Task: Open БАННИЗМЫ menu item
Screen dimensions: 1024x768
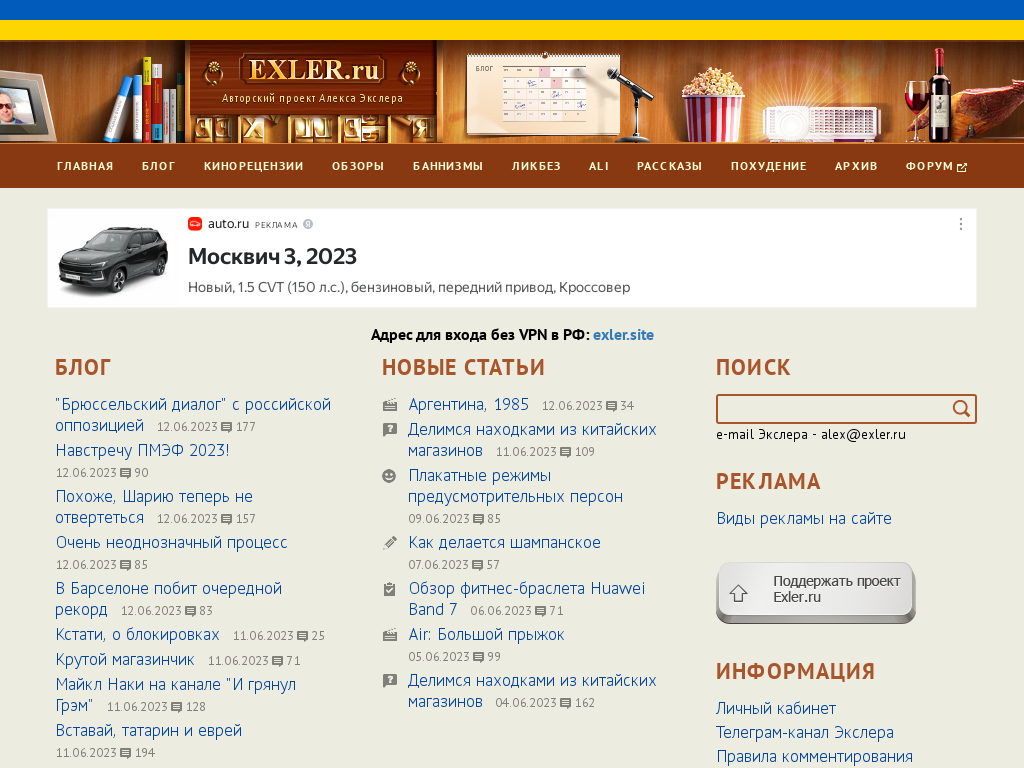Action: click(x=448, y=166)
